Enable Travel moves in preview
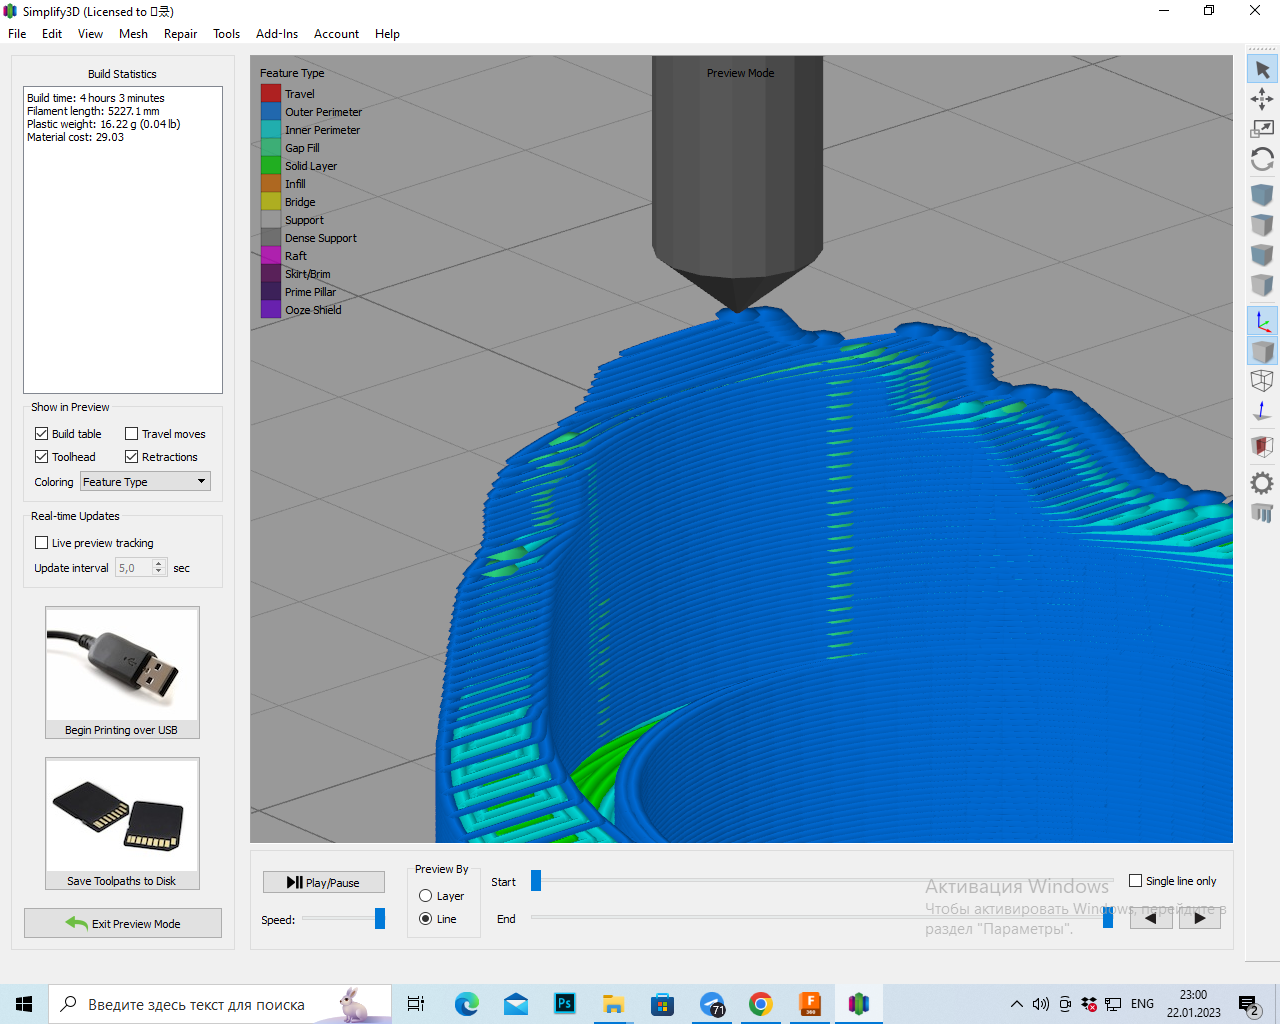The width and height of the screenshot is (1280, 1024). coord(132,434)
